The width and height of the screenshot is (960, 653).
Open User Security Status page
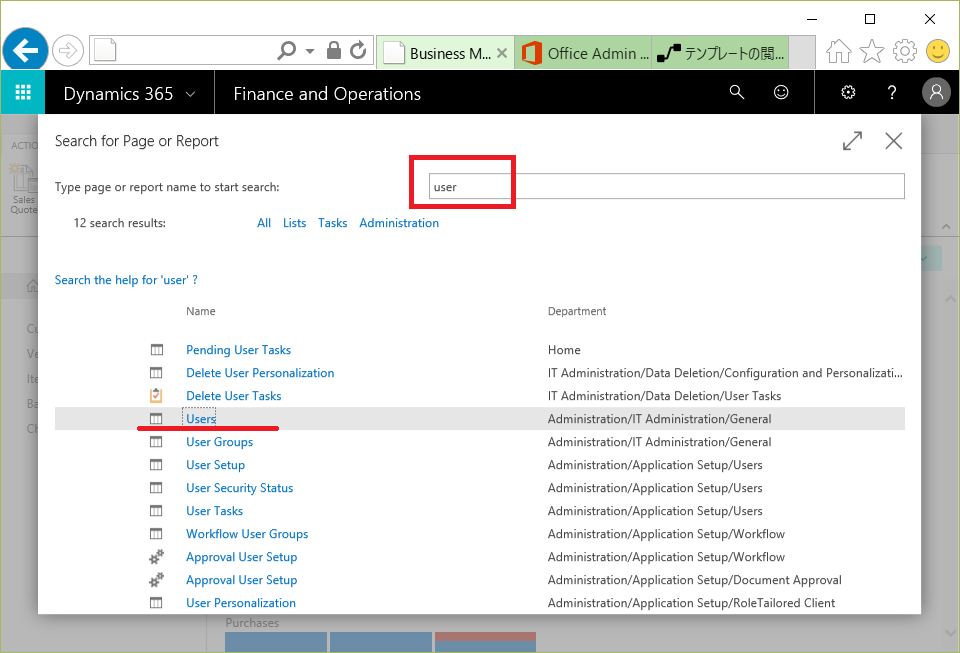coord(240,488)
